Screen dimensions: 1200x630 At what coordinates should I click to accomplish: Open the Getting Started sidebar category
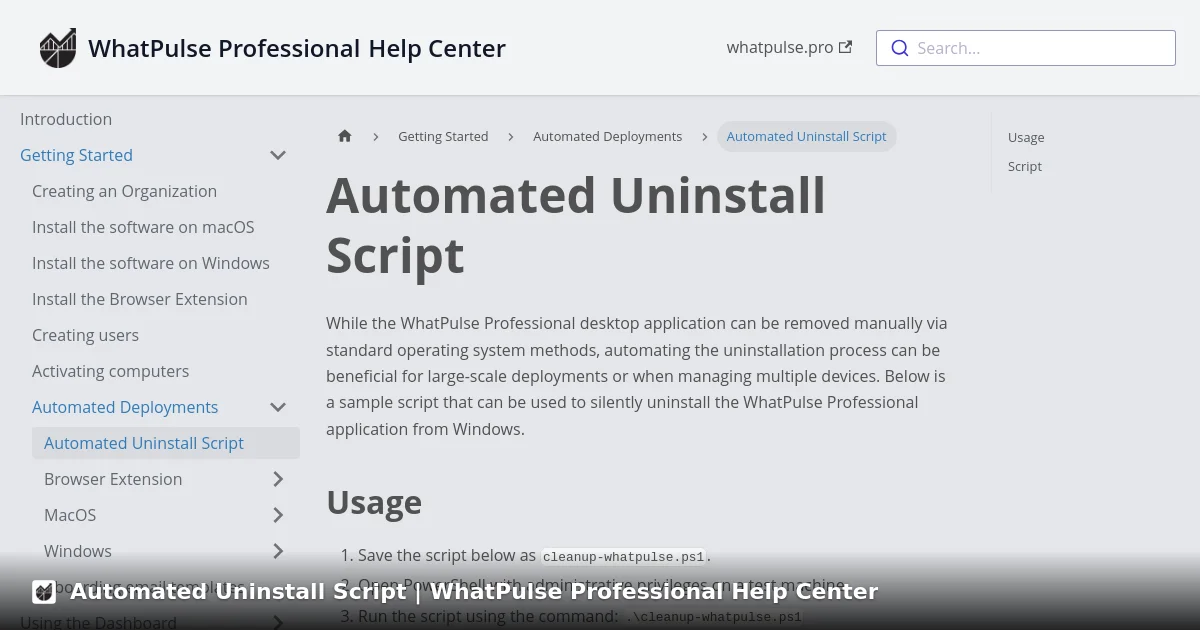point(76,155)
